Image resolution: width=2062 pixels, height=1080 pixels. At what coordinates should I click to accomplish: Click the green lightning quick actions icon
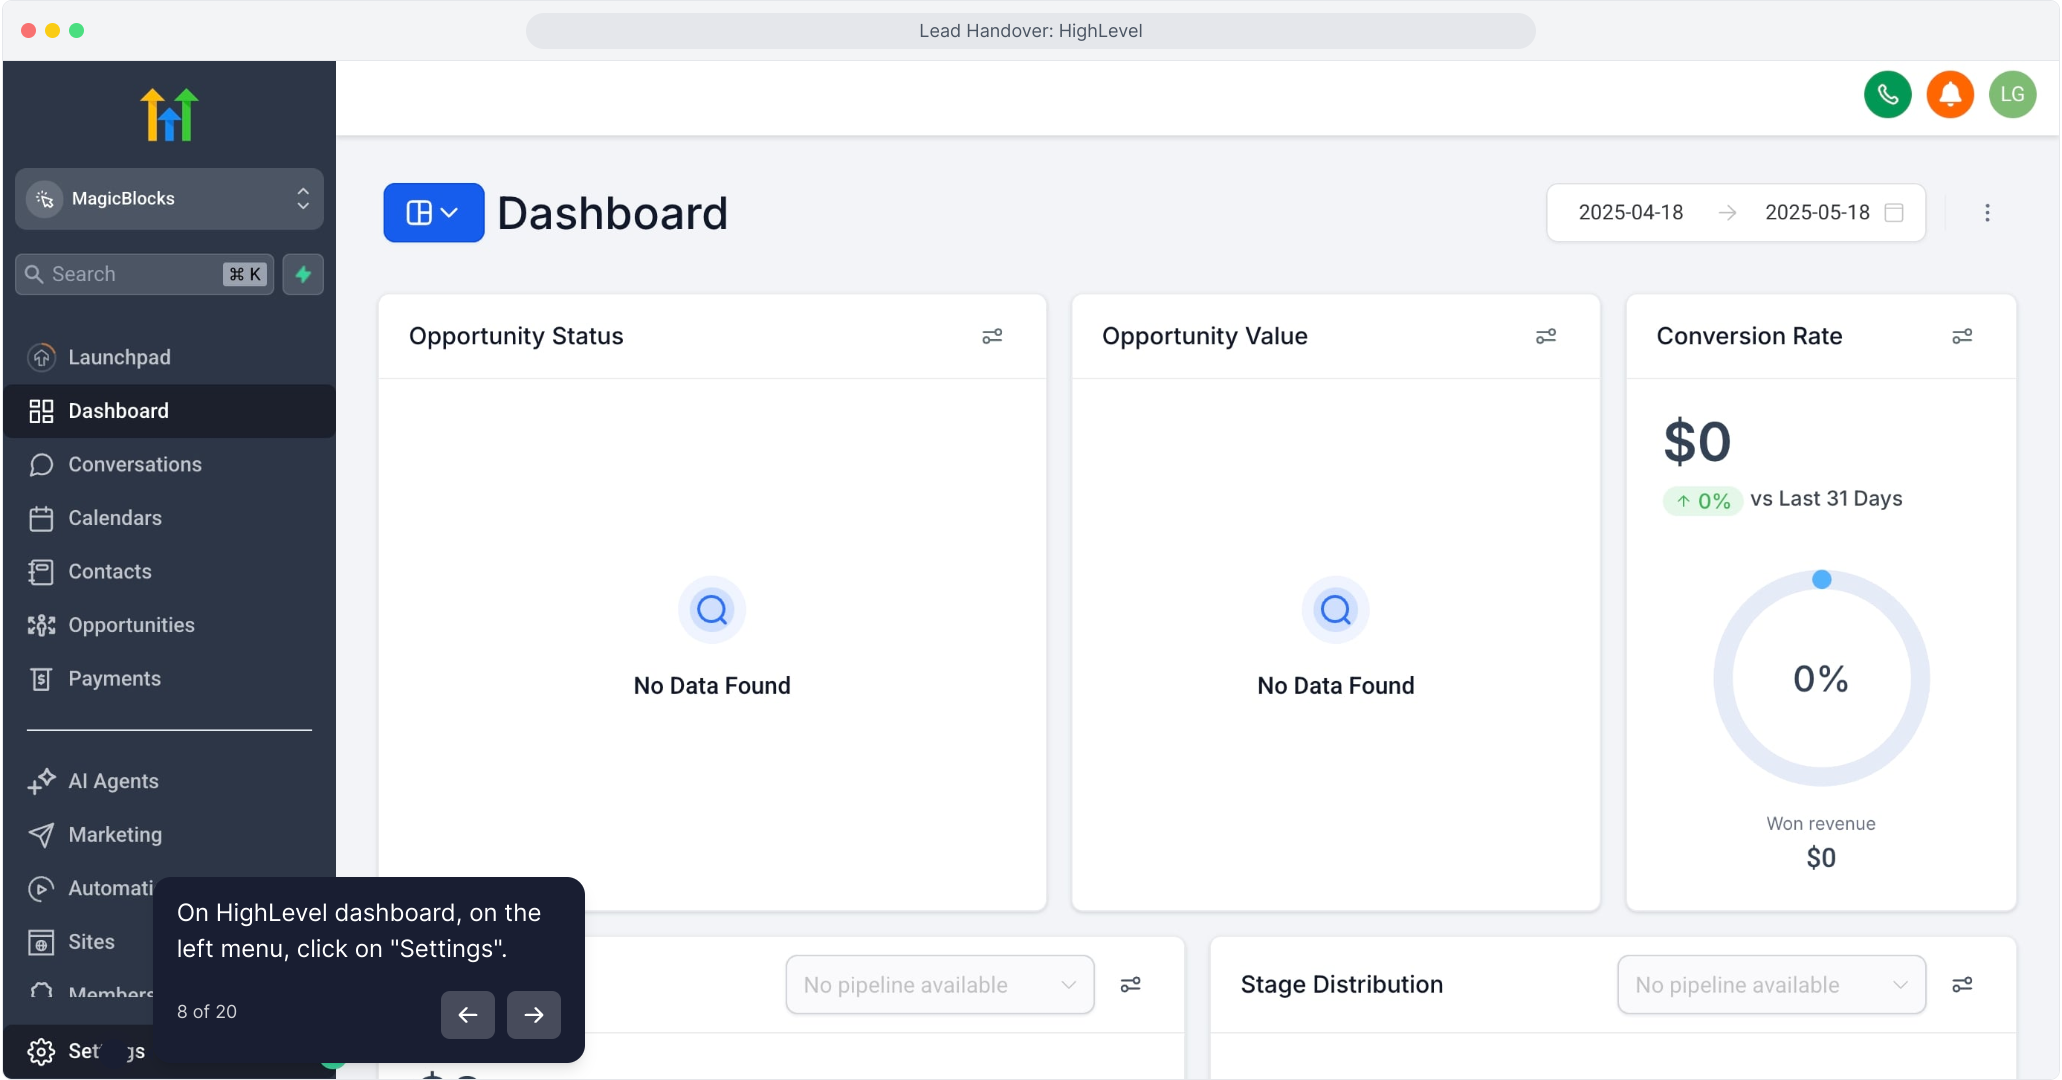303,274
